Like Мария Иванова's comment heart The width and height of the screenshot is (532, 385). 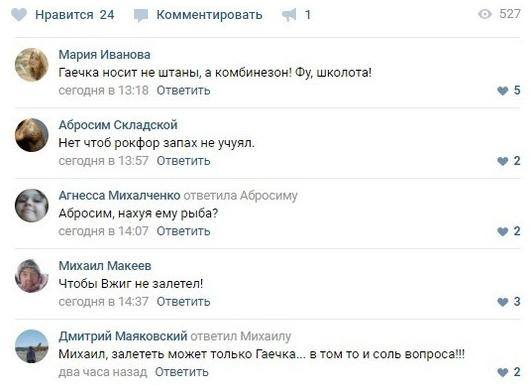point(502,91)
